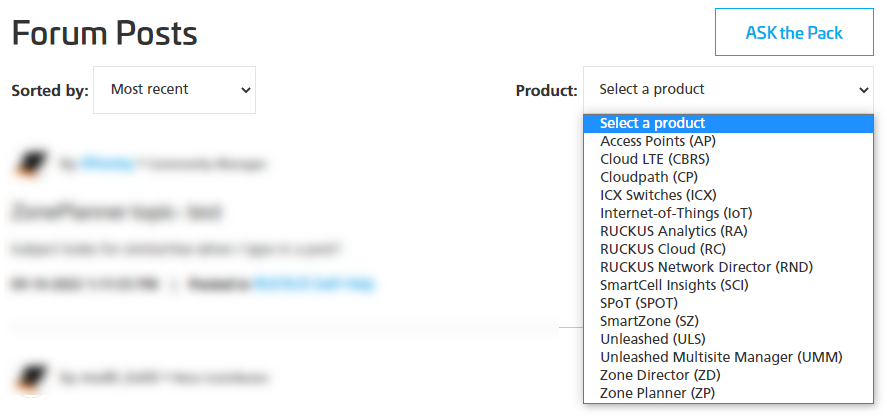Viewport: 887px width, 417px height.
Task: Pick SmartCell Insights (SCI) option
Action: (x=729, y=285)
